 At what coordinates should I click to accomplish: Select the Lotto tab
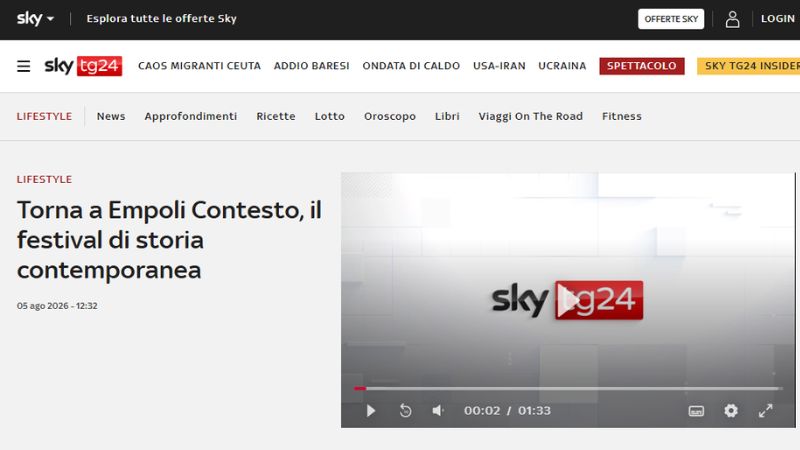[330, 116]
